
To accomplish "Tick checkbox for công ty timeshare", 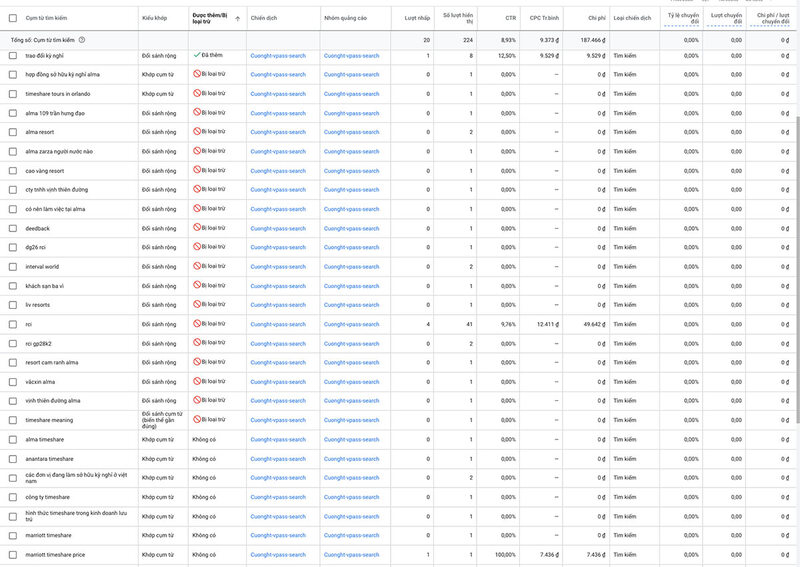I will point(13,497).
